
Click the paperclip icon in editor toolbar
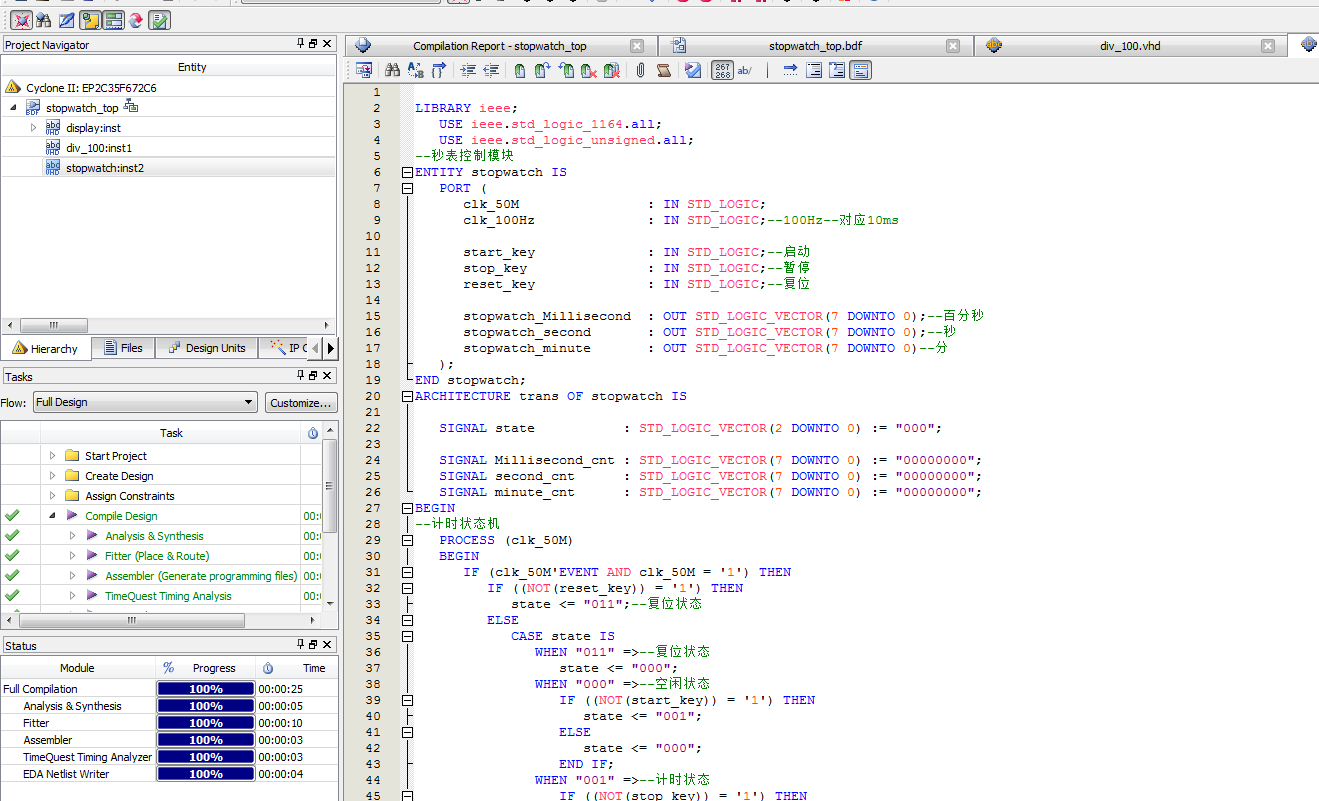(x=640, y=70)
